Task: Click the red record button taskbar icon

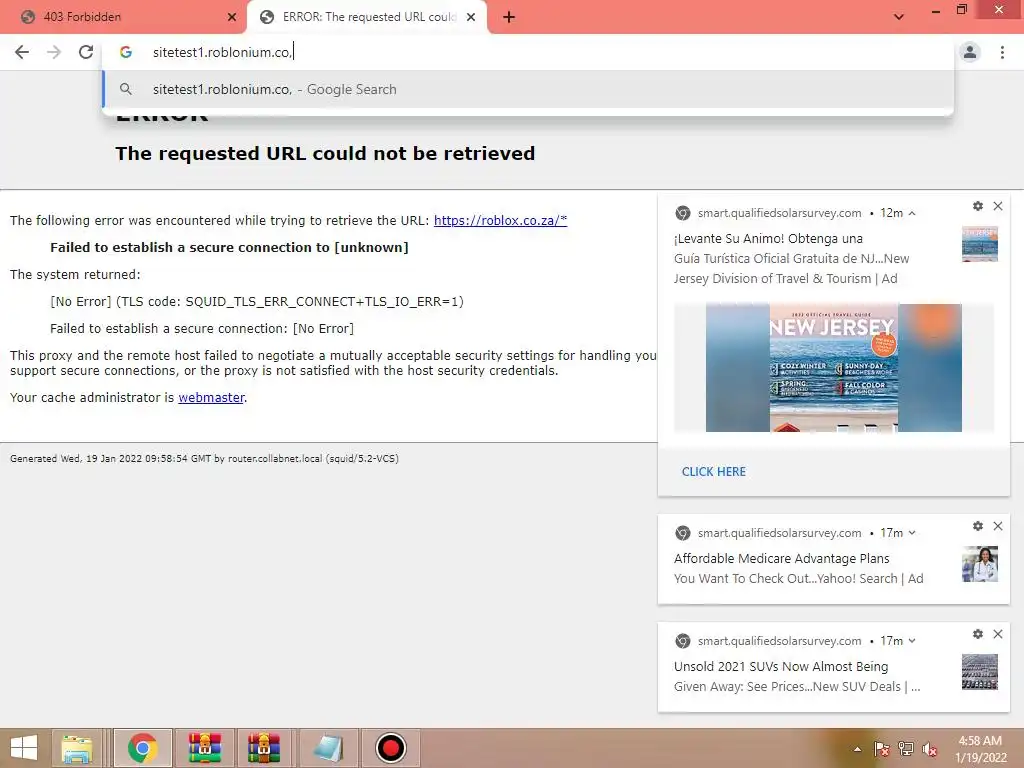Action: [391, 748]
